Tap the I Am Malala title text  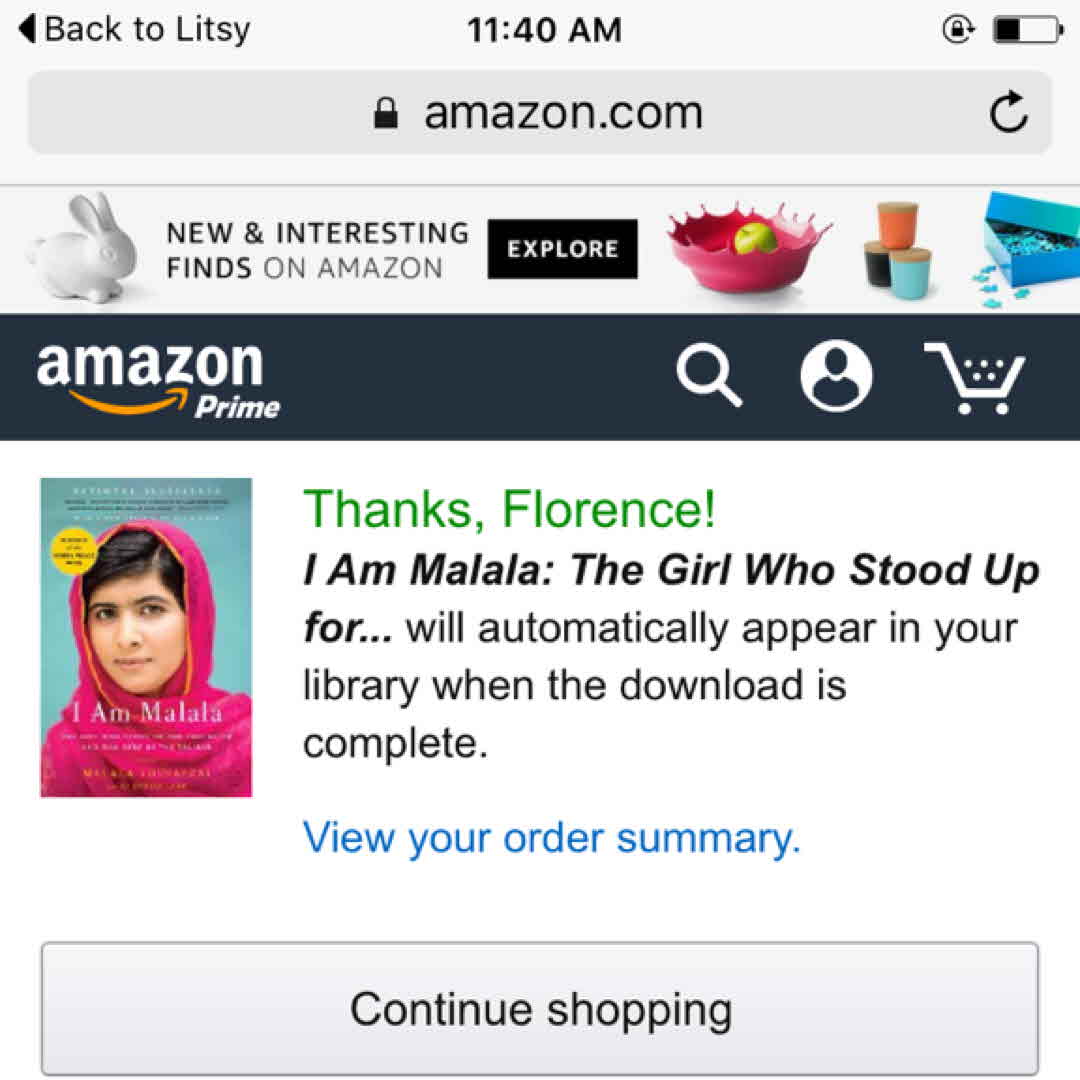(x=671, y=571)
